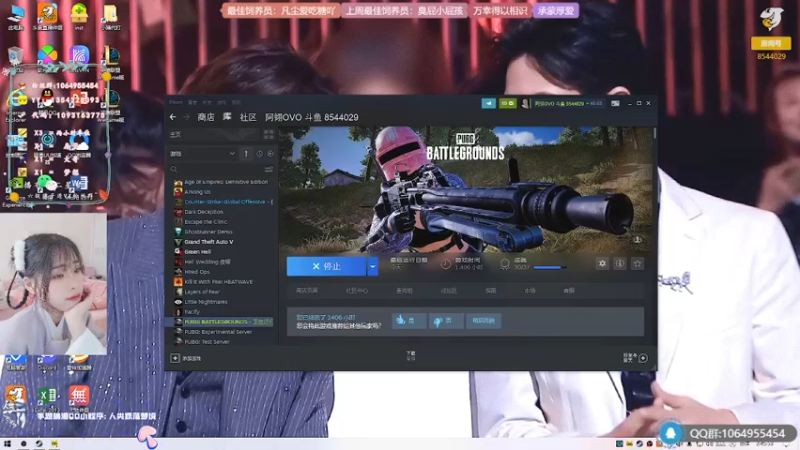Open PUBG Market (市场) tab
Image resolution: width=800 pixels, height=450 pixels.
pyautogui.click(x=530, y=291)
